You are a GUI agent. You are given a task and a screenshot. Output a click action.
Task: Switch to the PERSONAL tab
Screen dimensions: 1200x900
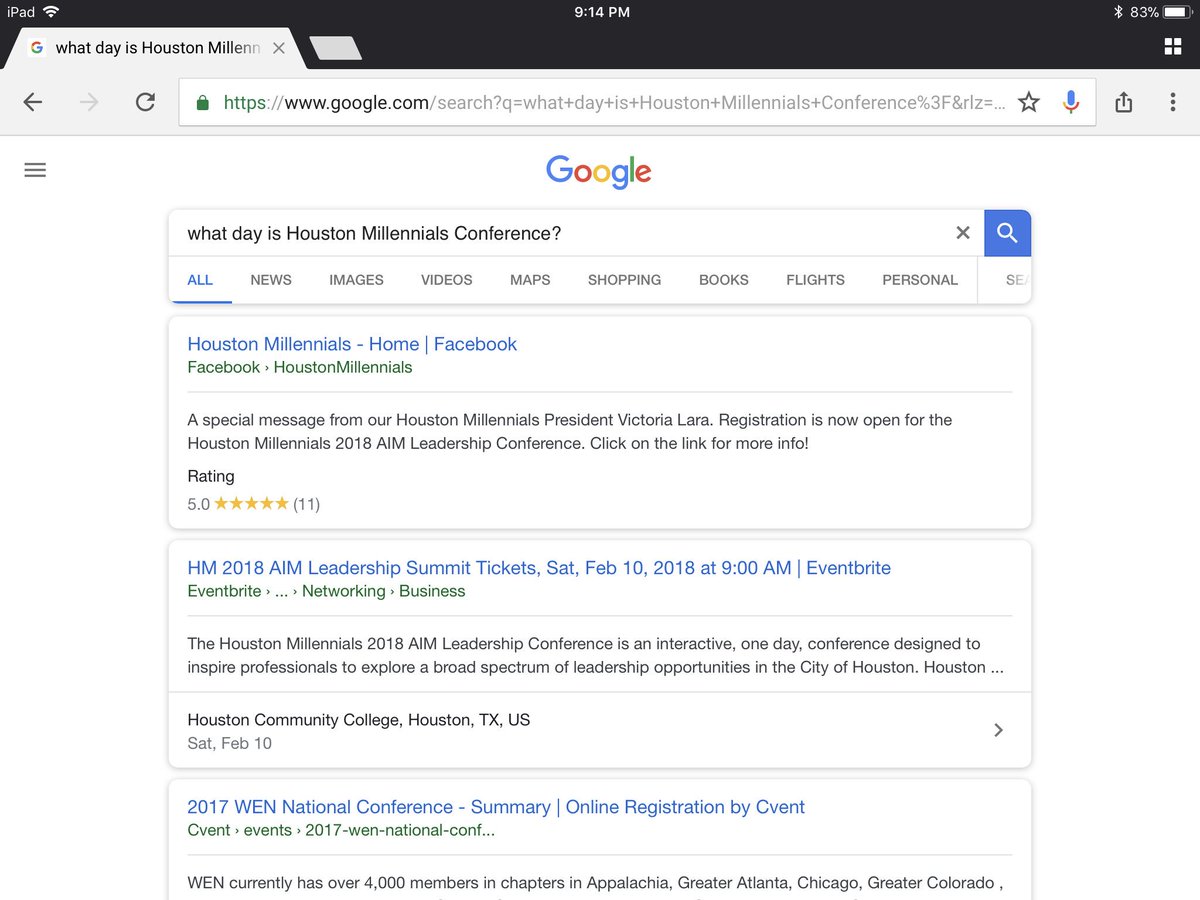tap(920, 280)
